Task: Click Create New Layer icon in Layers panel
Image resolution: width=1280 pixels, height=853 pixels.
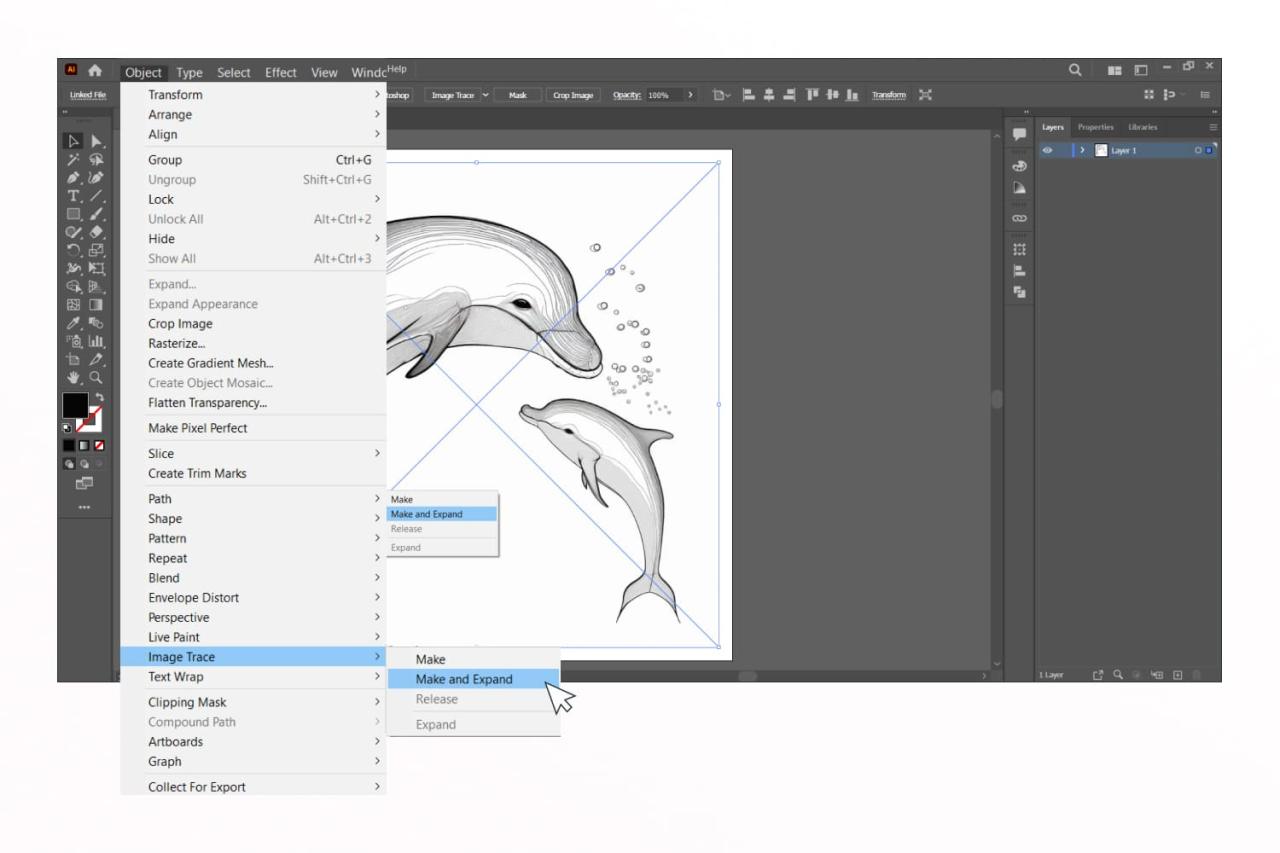Action: tap(1177, 675)
